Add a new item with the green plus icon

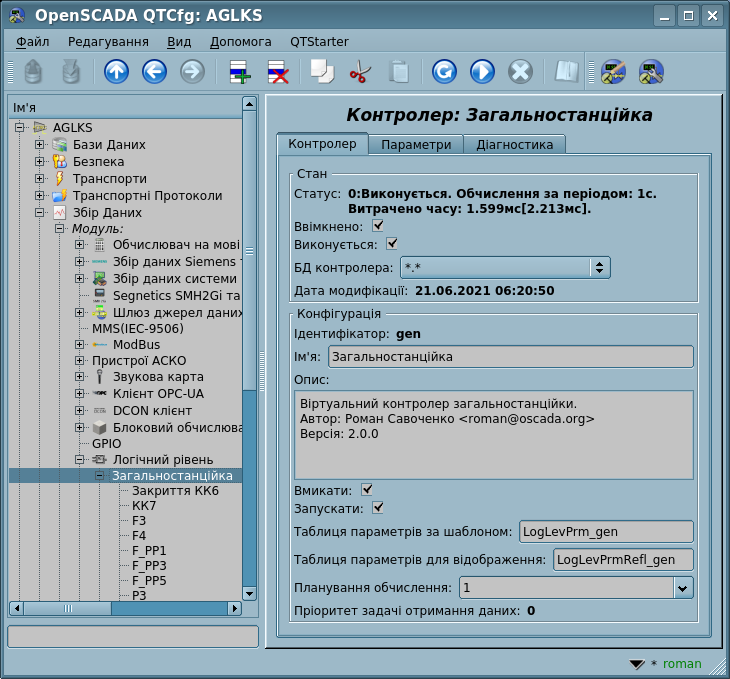(240, 72)
